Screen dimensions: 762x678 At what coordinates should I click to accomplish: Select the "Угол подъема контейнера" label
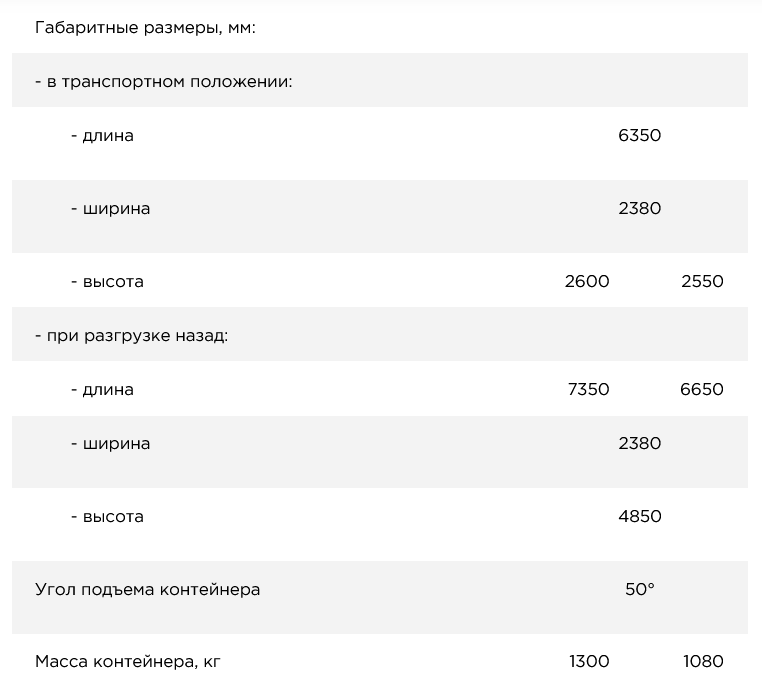(x=147, y=589)
